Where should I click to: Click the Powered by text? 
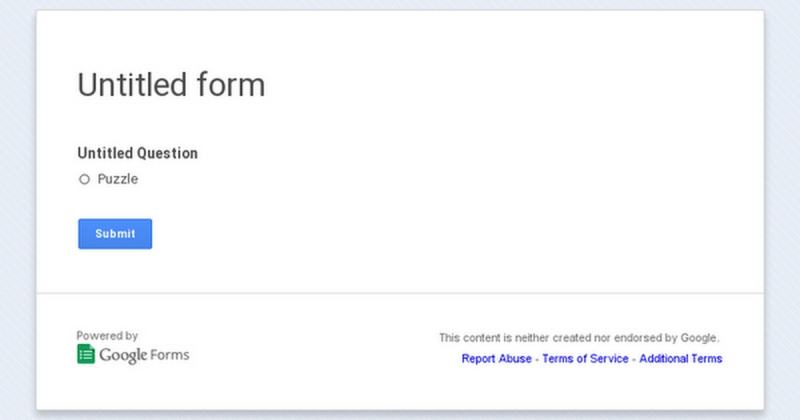(x=107, y=336)
